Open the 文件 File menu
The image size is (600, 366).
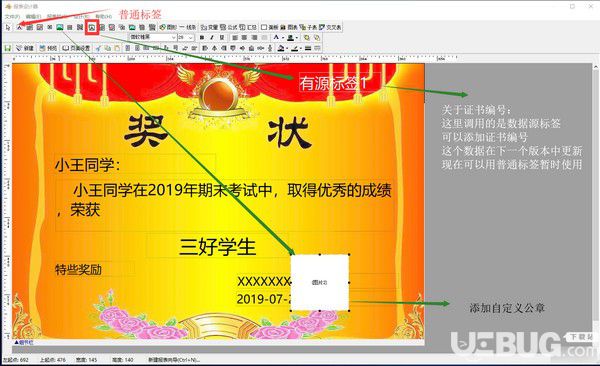(12, 16)
